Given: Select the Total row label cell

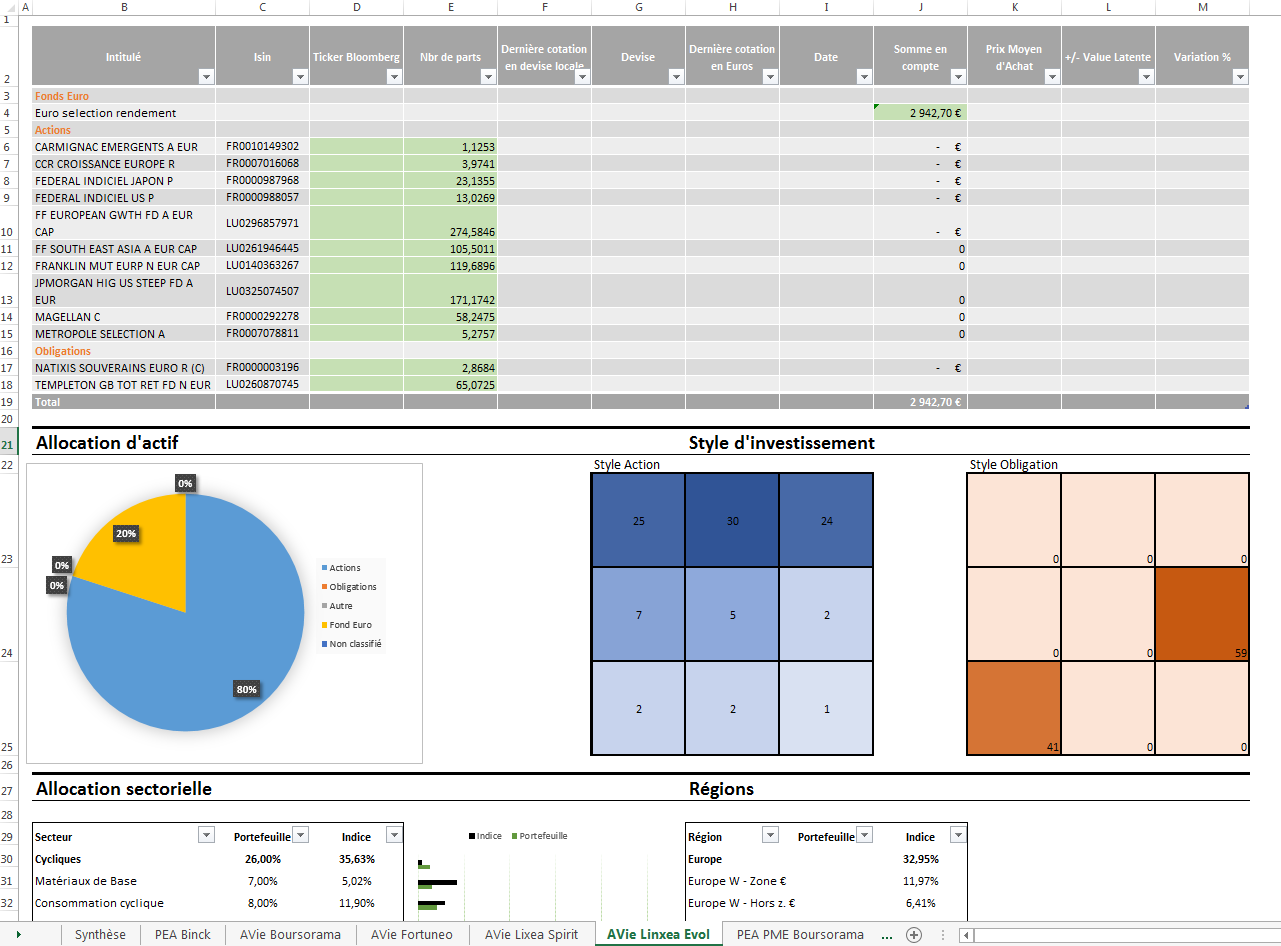Looking at the screenshot, I should [x=123, y=401].
